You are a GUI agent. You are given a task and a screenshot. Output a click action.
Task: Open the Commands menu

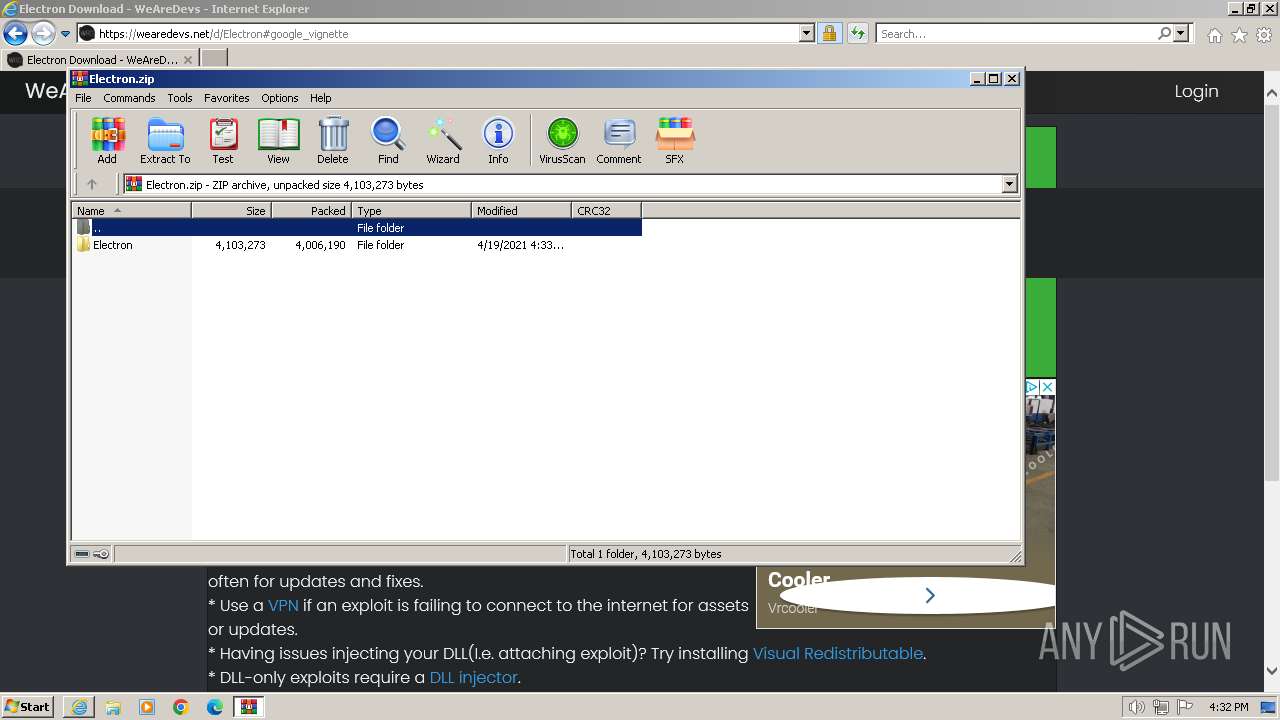pyautogui.click(x=129, y=98)
